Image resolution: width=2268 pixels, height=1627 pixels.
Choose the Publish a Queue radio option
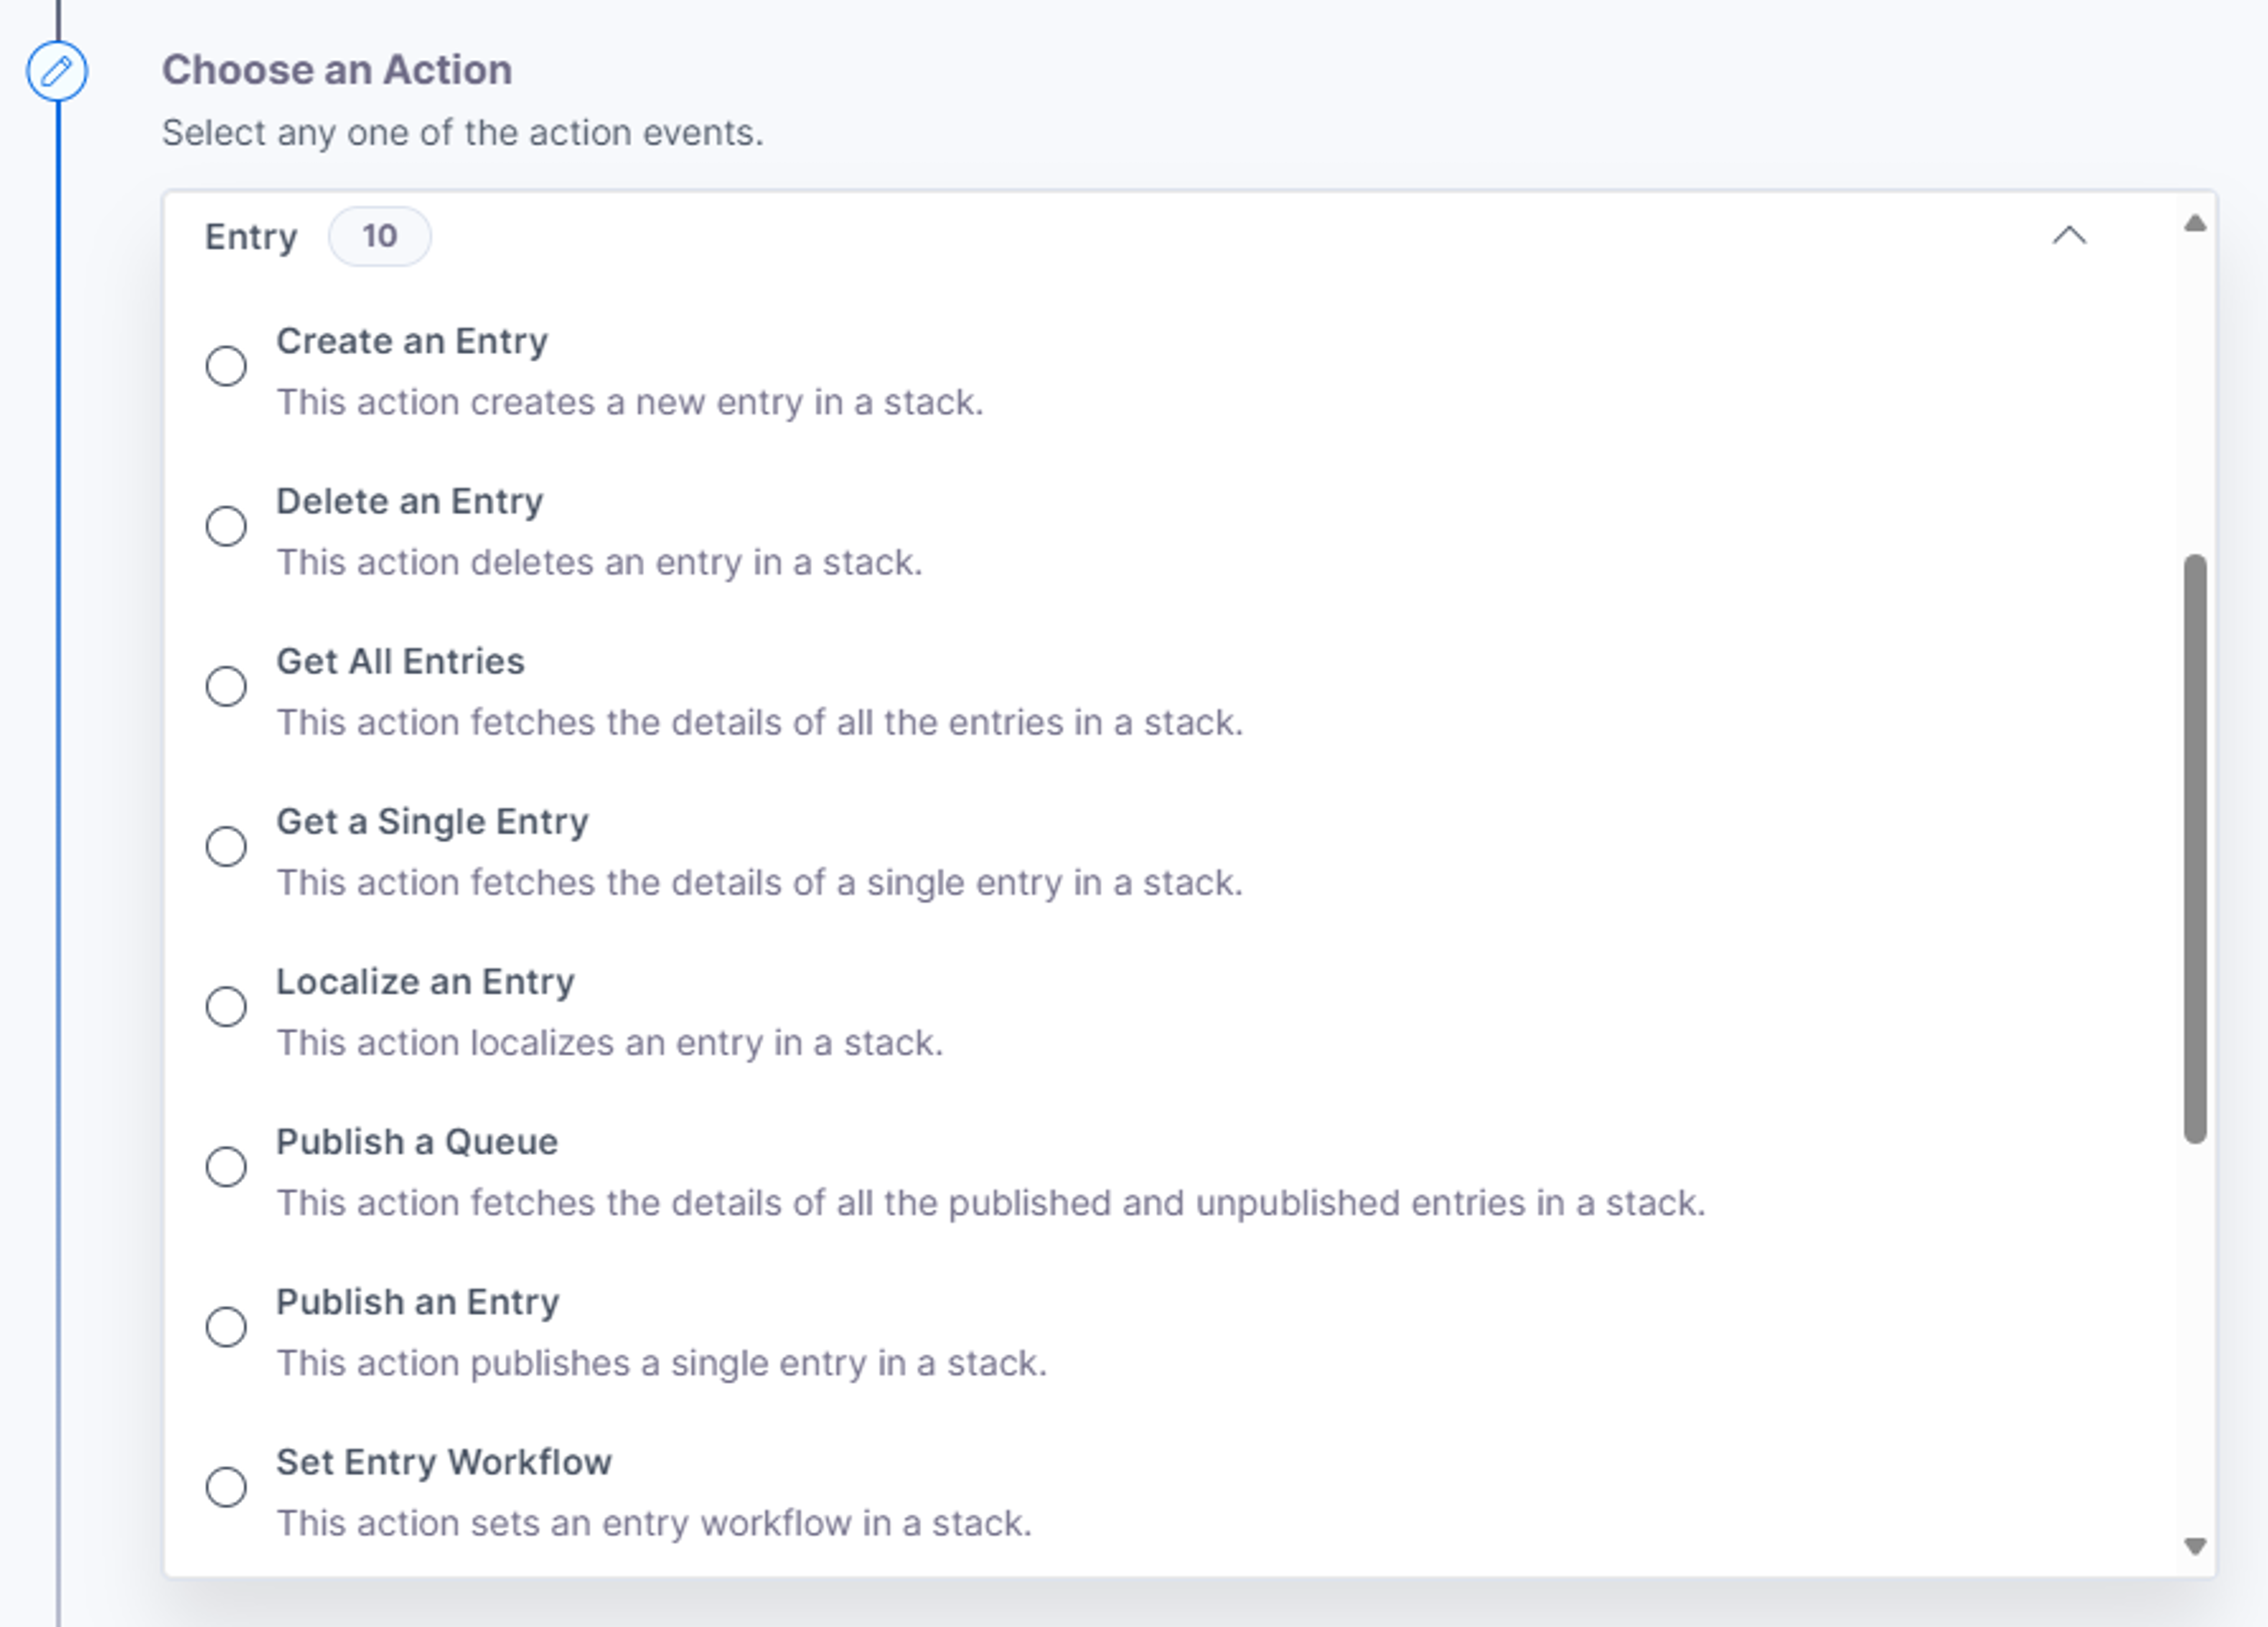point(226,1166)
